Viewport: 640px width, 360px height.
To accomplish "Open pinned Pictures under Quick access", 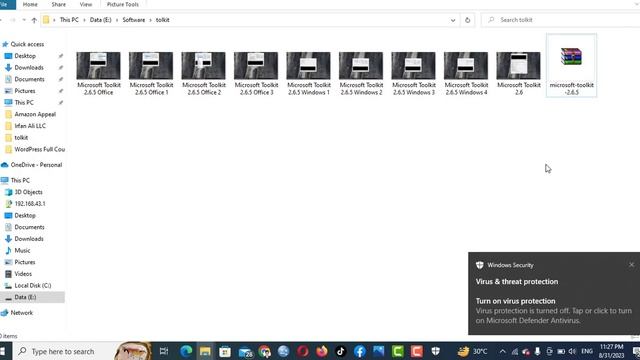I will 24,91.
